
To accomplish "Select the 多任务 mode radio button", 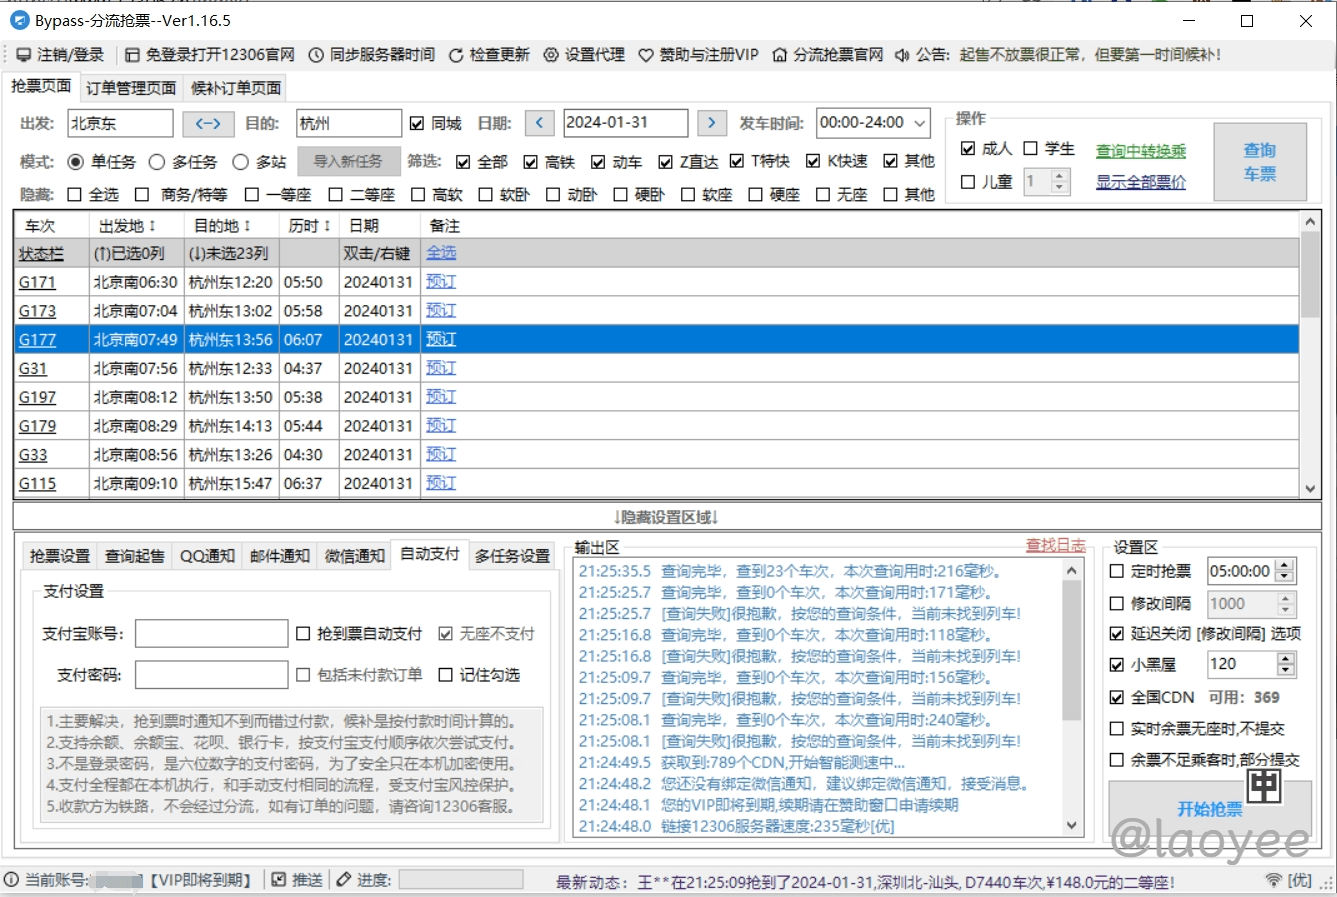I will [157, 162].
